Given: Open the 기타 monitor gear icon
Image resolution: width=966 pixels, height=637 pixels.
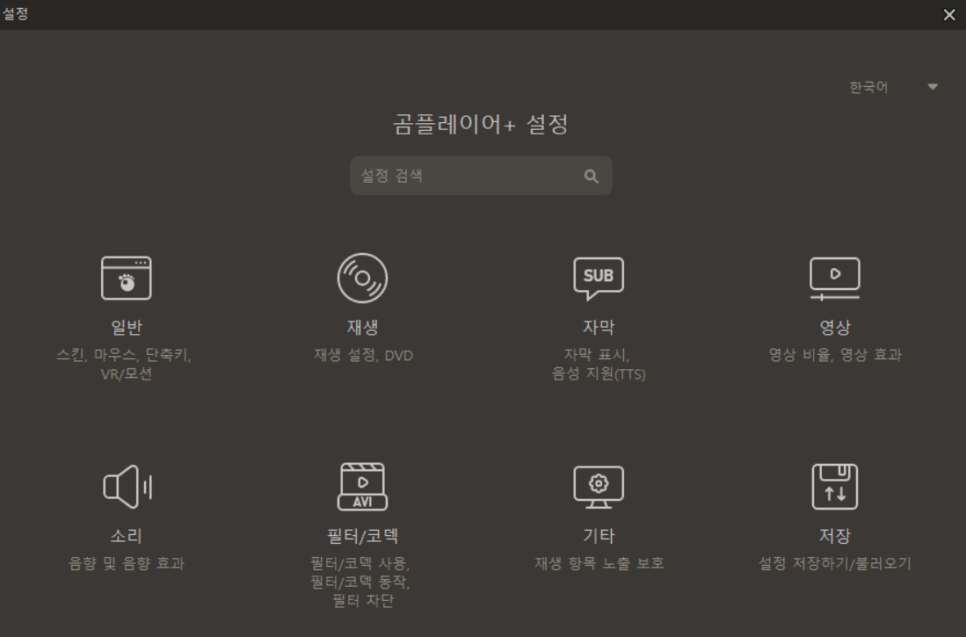Looking at the screenshot, I should [598, 487].
